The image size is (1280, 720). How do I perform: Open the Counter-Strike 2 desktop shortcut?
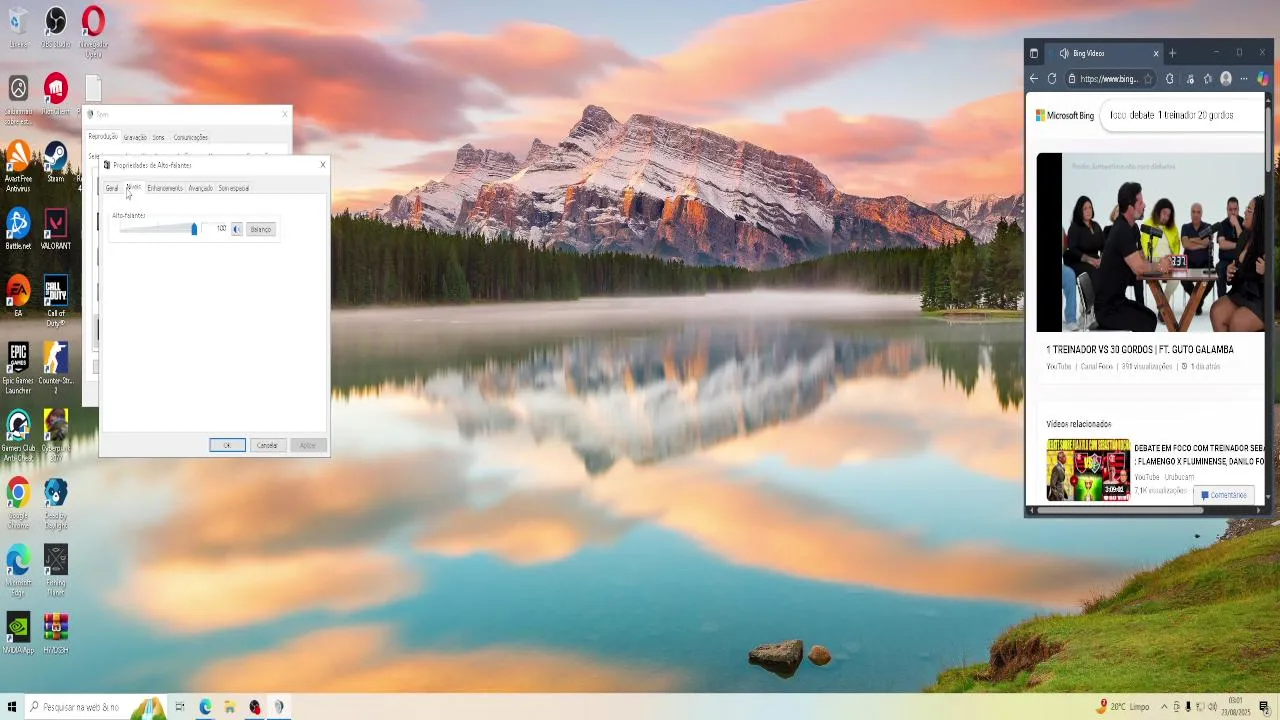pyautogui.click(x=55, y=368)
